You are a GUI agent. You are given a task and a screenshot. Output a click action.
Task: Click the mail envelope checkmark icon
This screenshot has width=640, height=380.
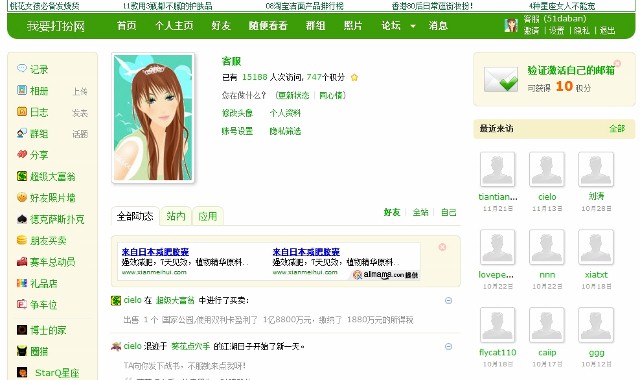click(501, 79)
